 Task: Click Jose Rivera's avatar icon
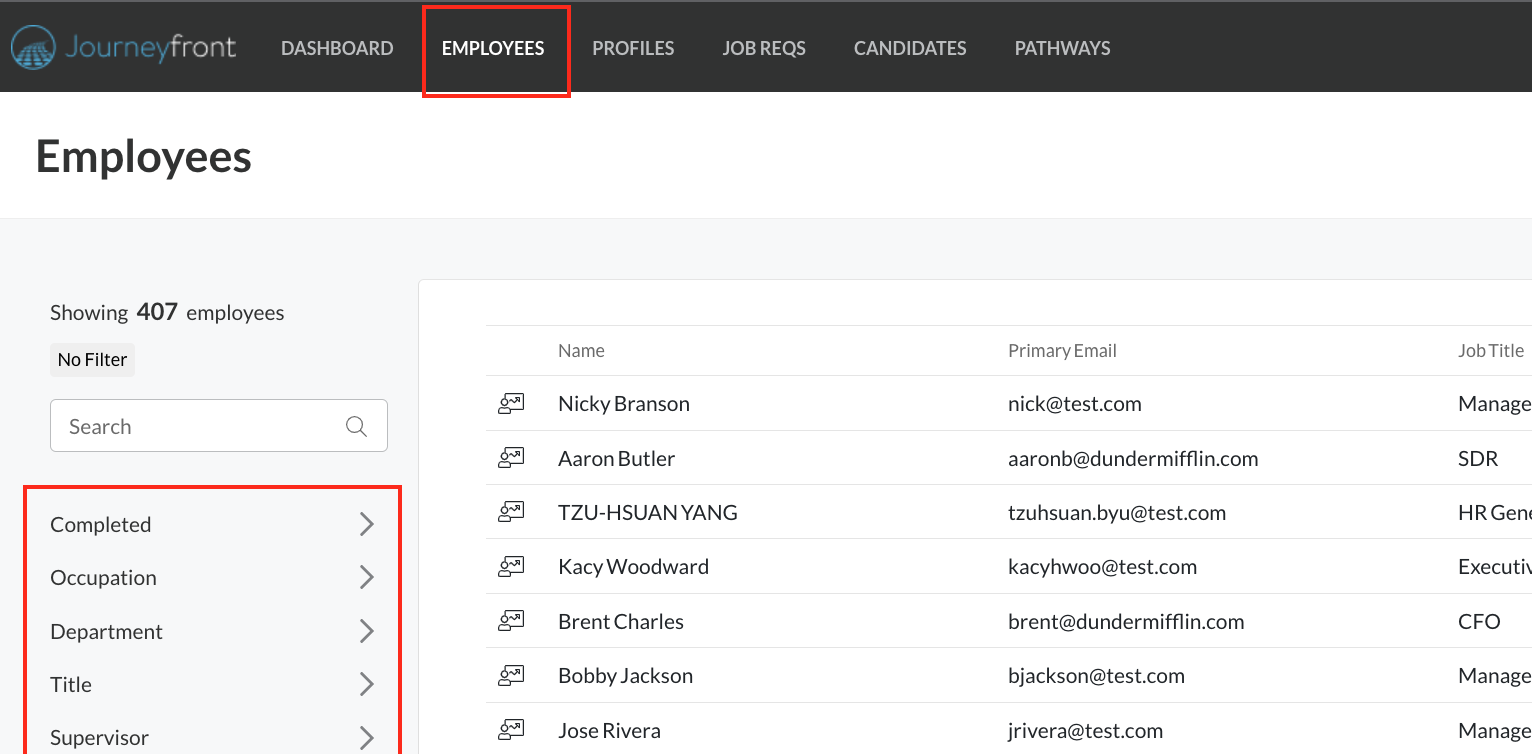click(511, 730)
